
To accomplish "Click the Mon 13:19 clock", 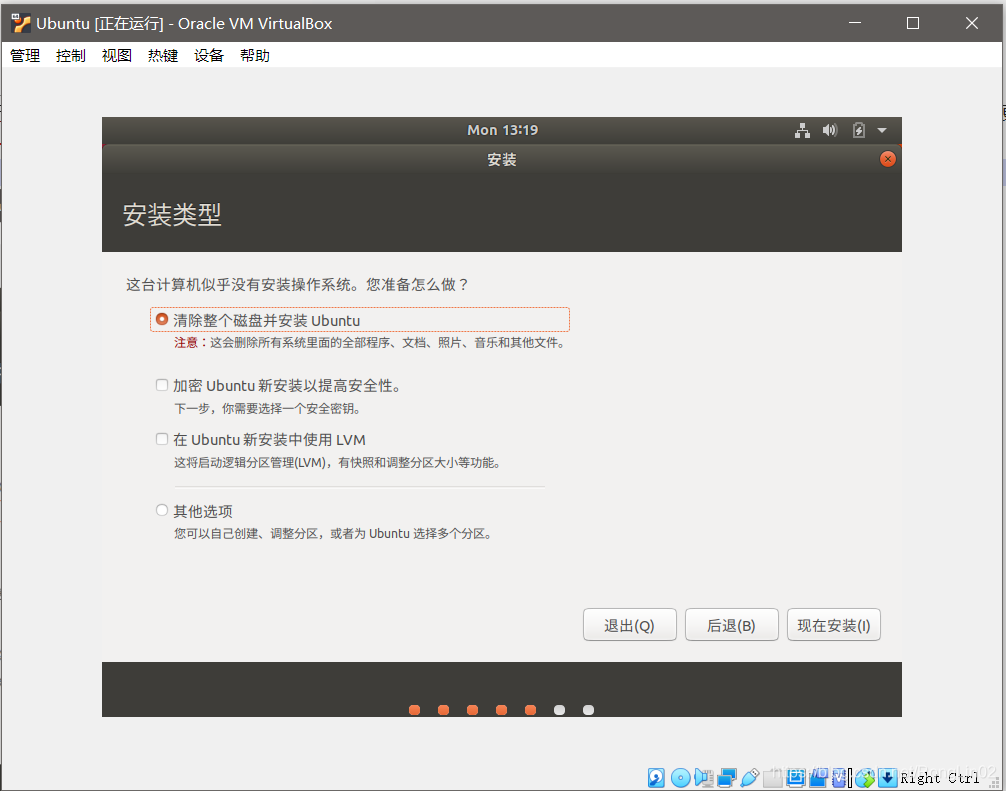I will point(502,130).
